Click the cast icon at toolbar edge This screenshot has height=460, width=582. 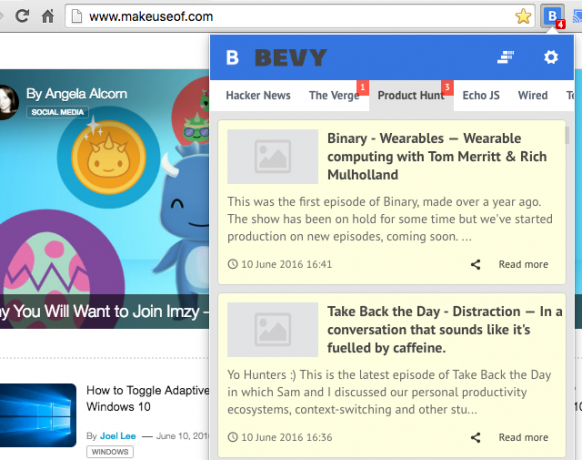pos(577,16)
